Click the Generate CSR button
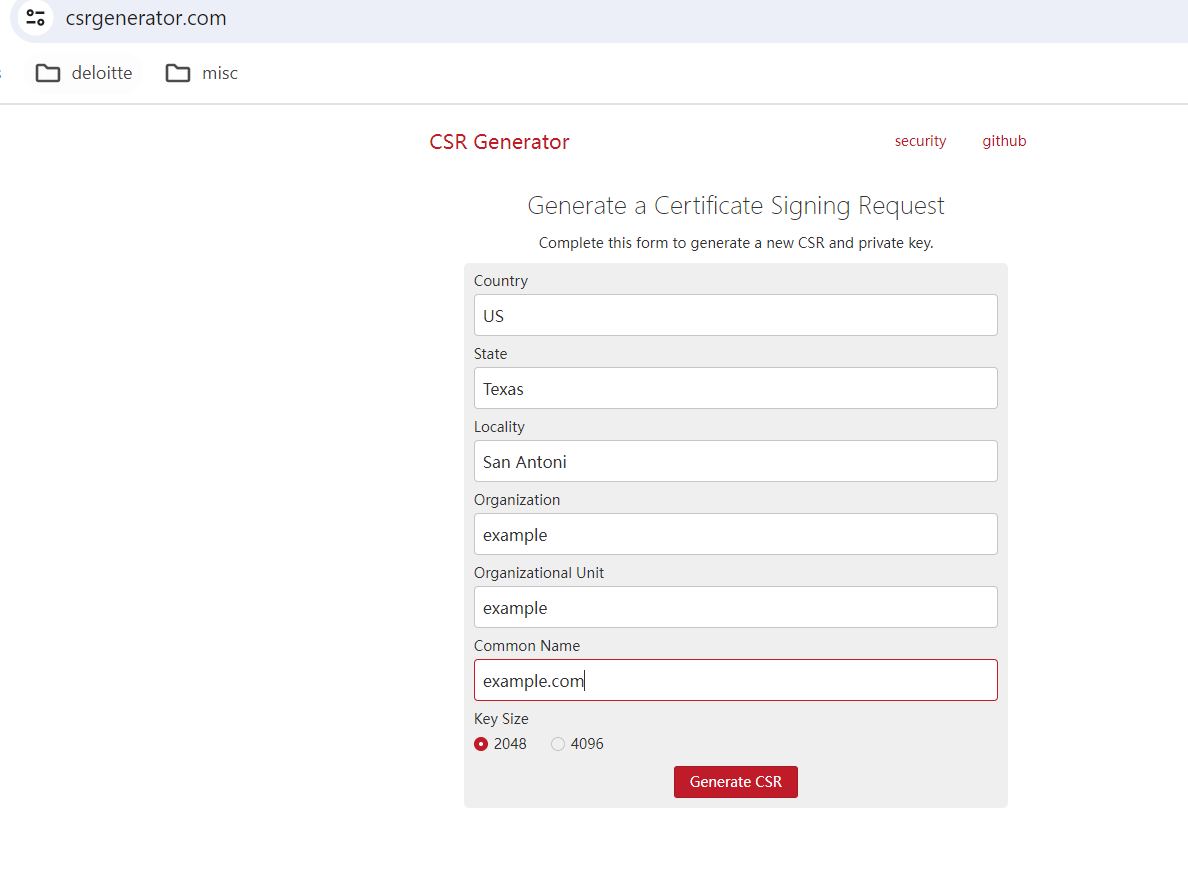1188x879 pixels. click(736, 782)
